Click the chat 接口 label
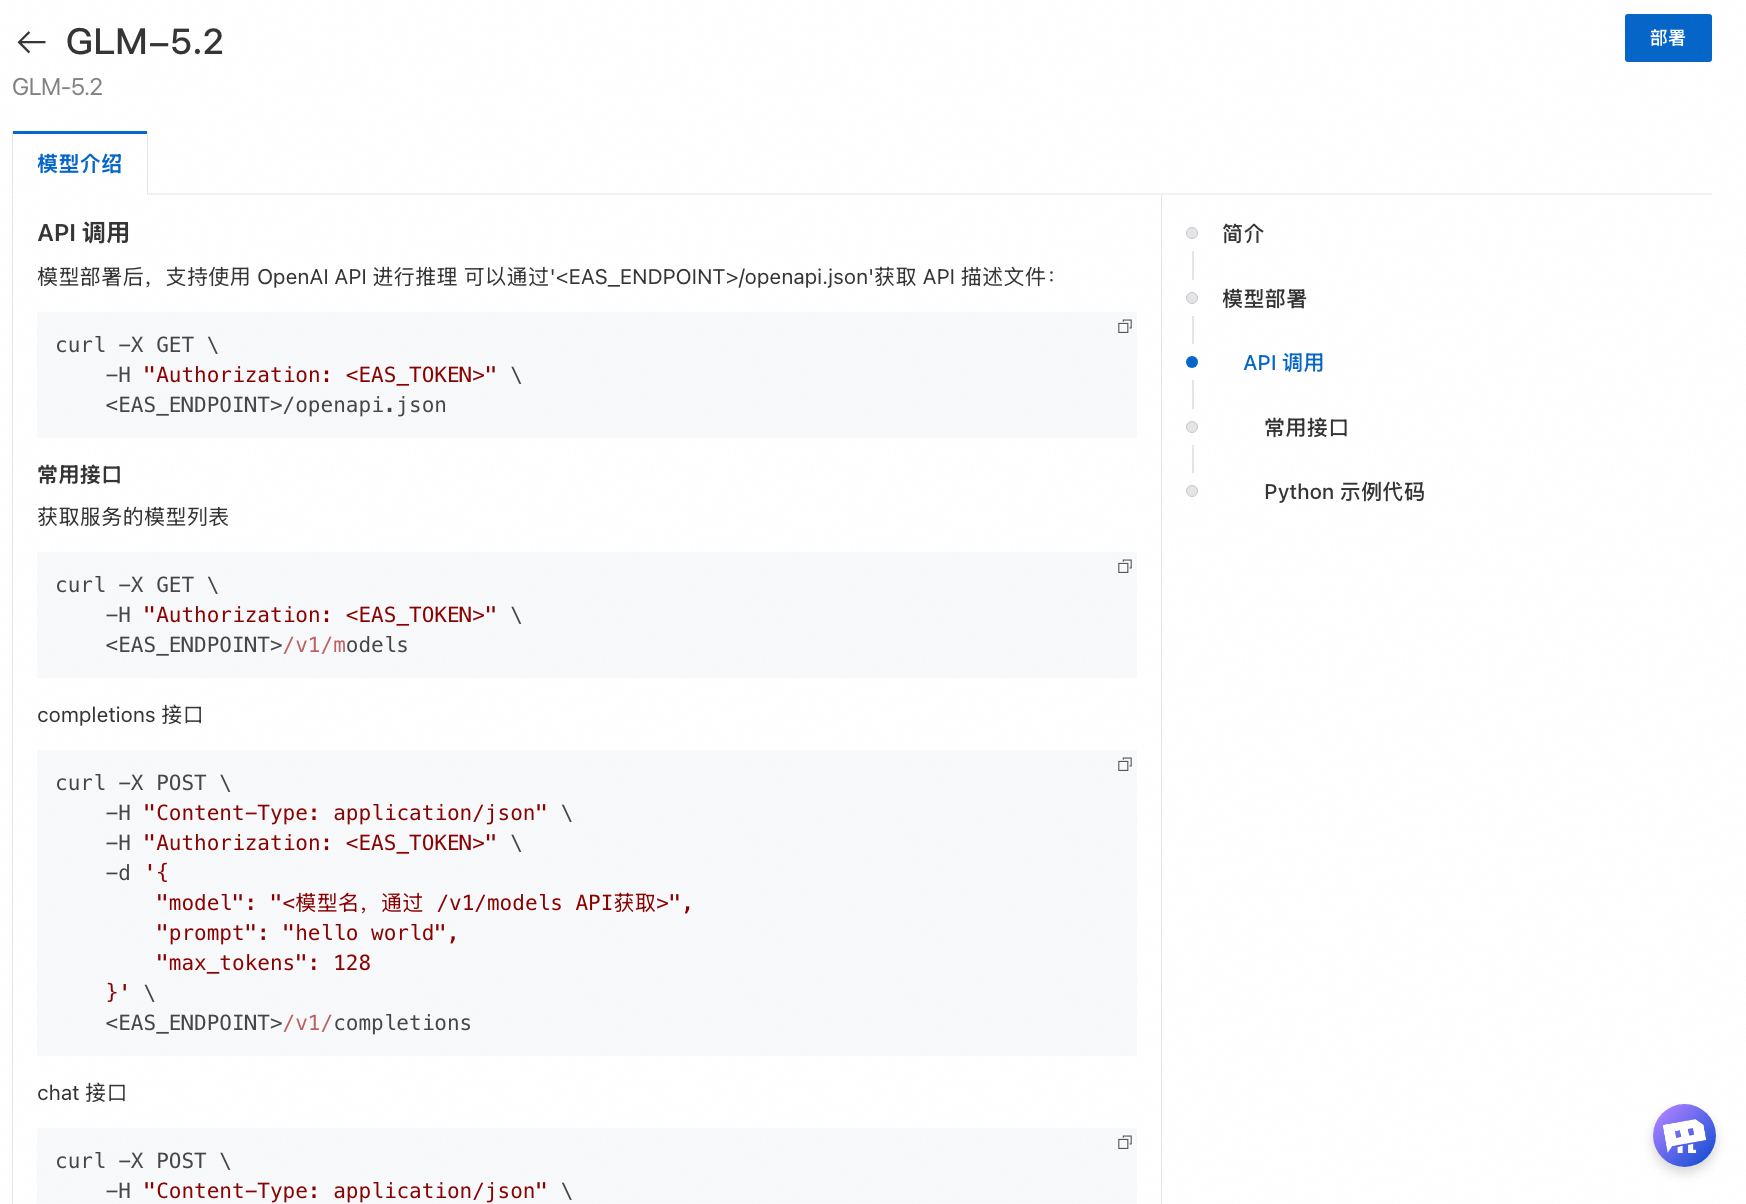The height and width of the screenshot is (1204, 1746). coord(82,1093)
